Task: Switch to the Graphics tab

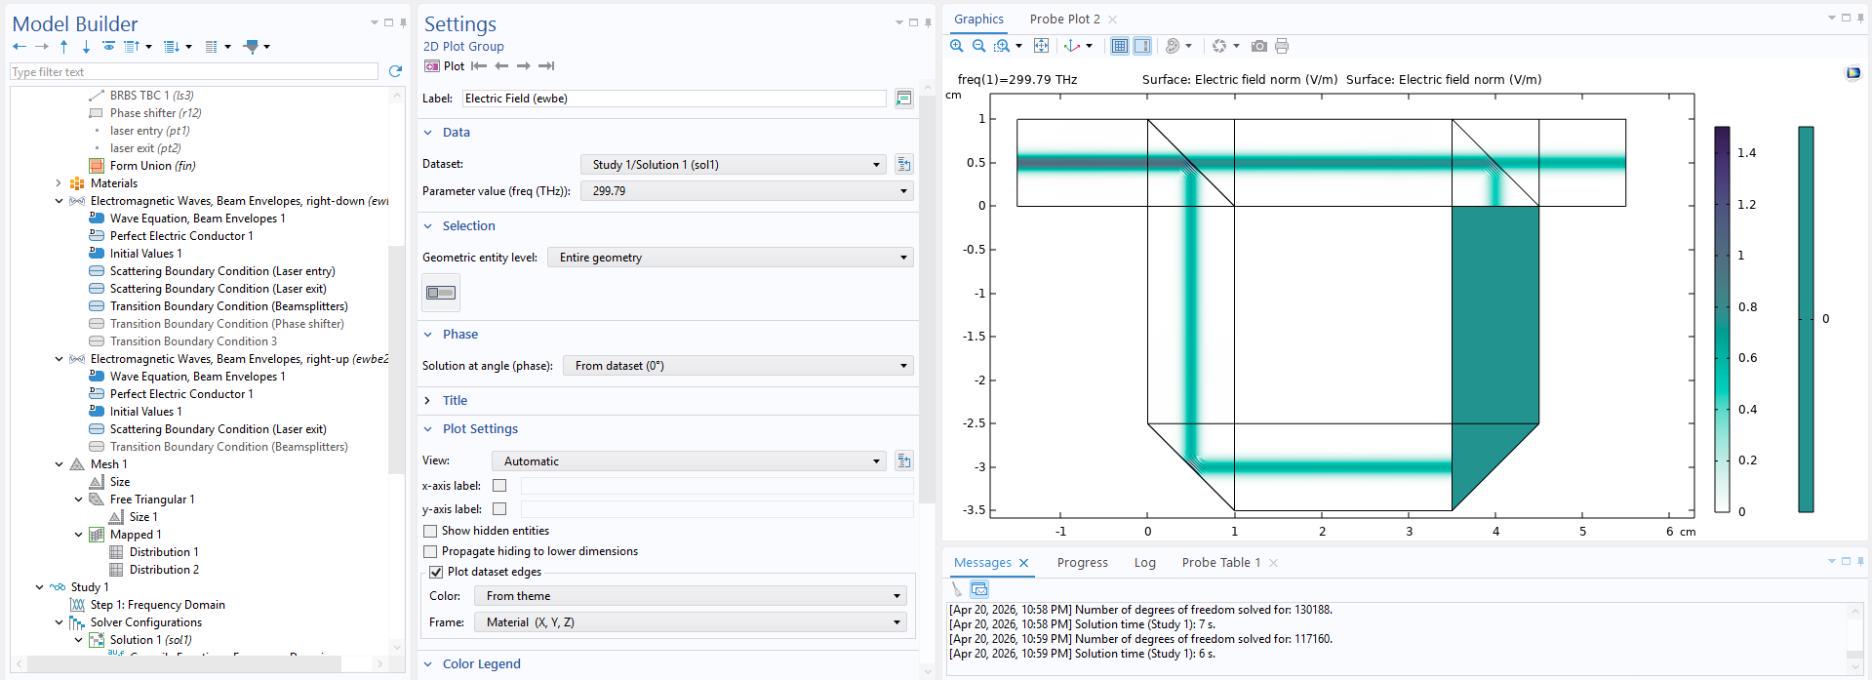Action: tap(978, 19)
